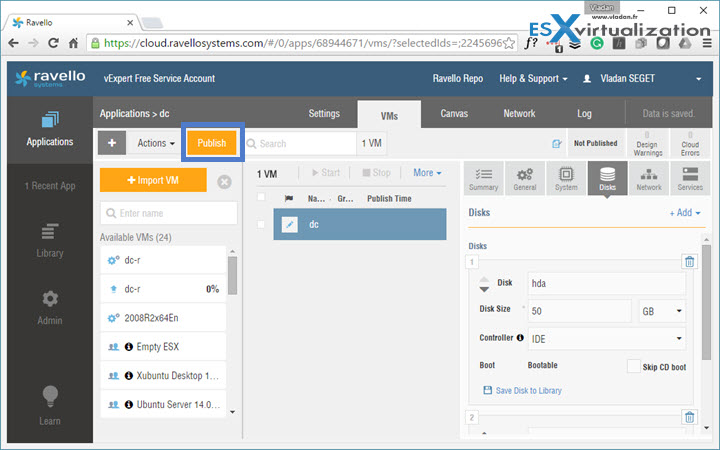Close the Import VM panel

click(x=224, y=182)
